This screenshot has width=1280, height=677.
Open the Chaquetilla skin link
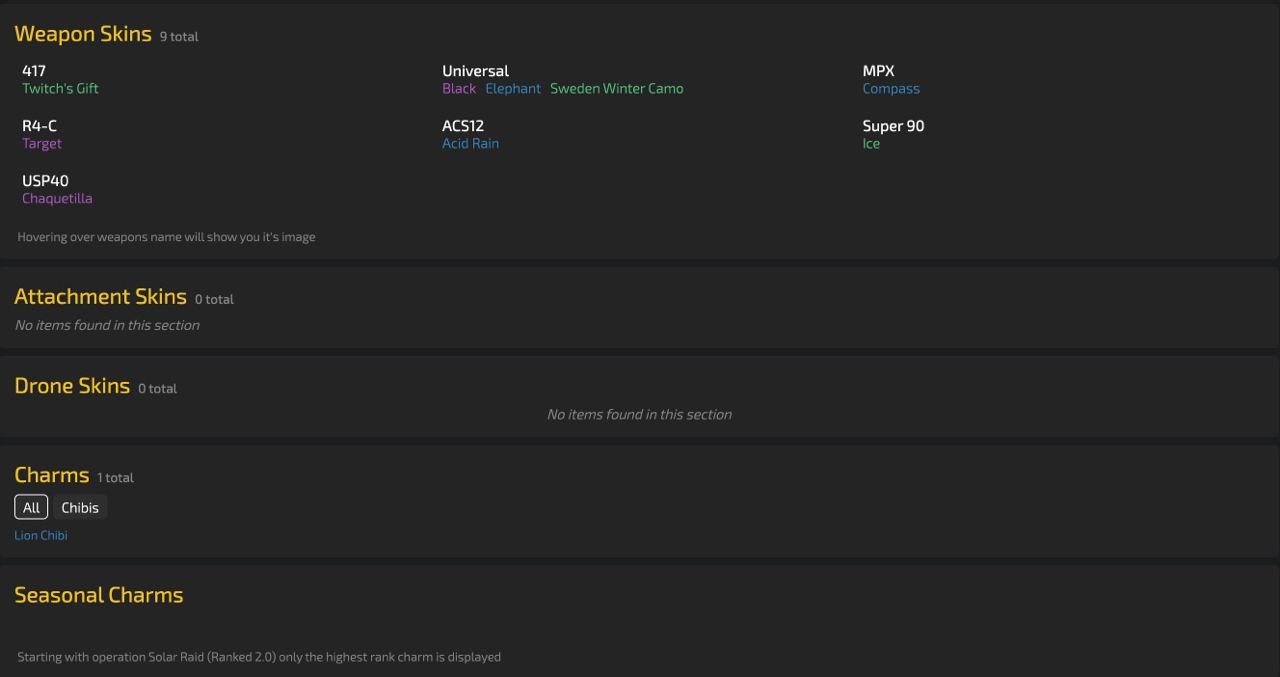pos(57,199)
